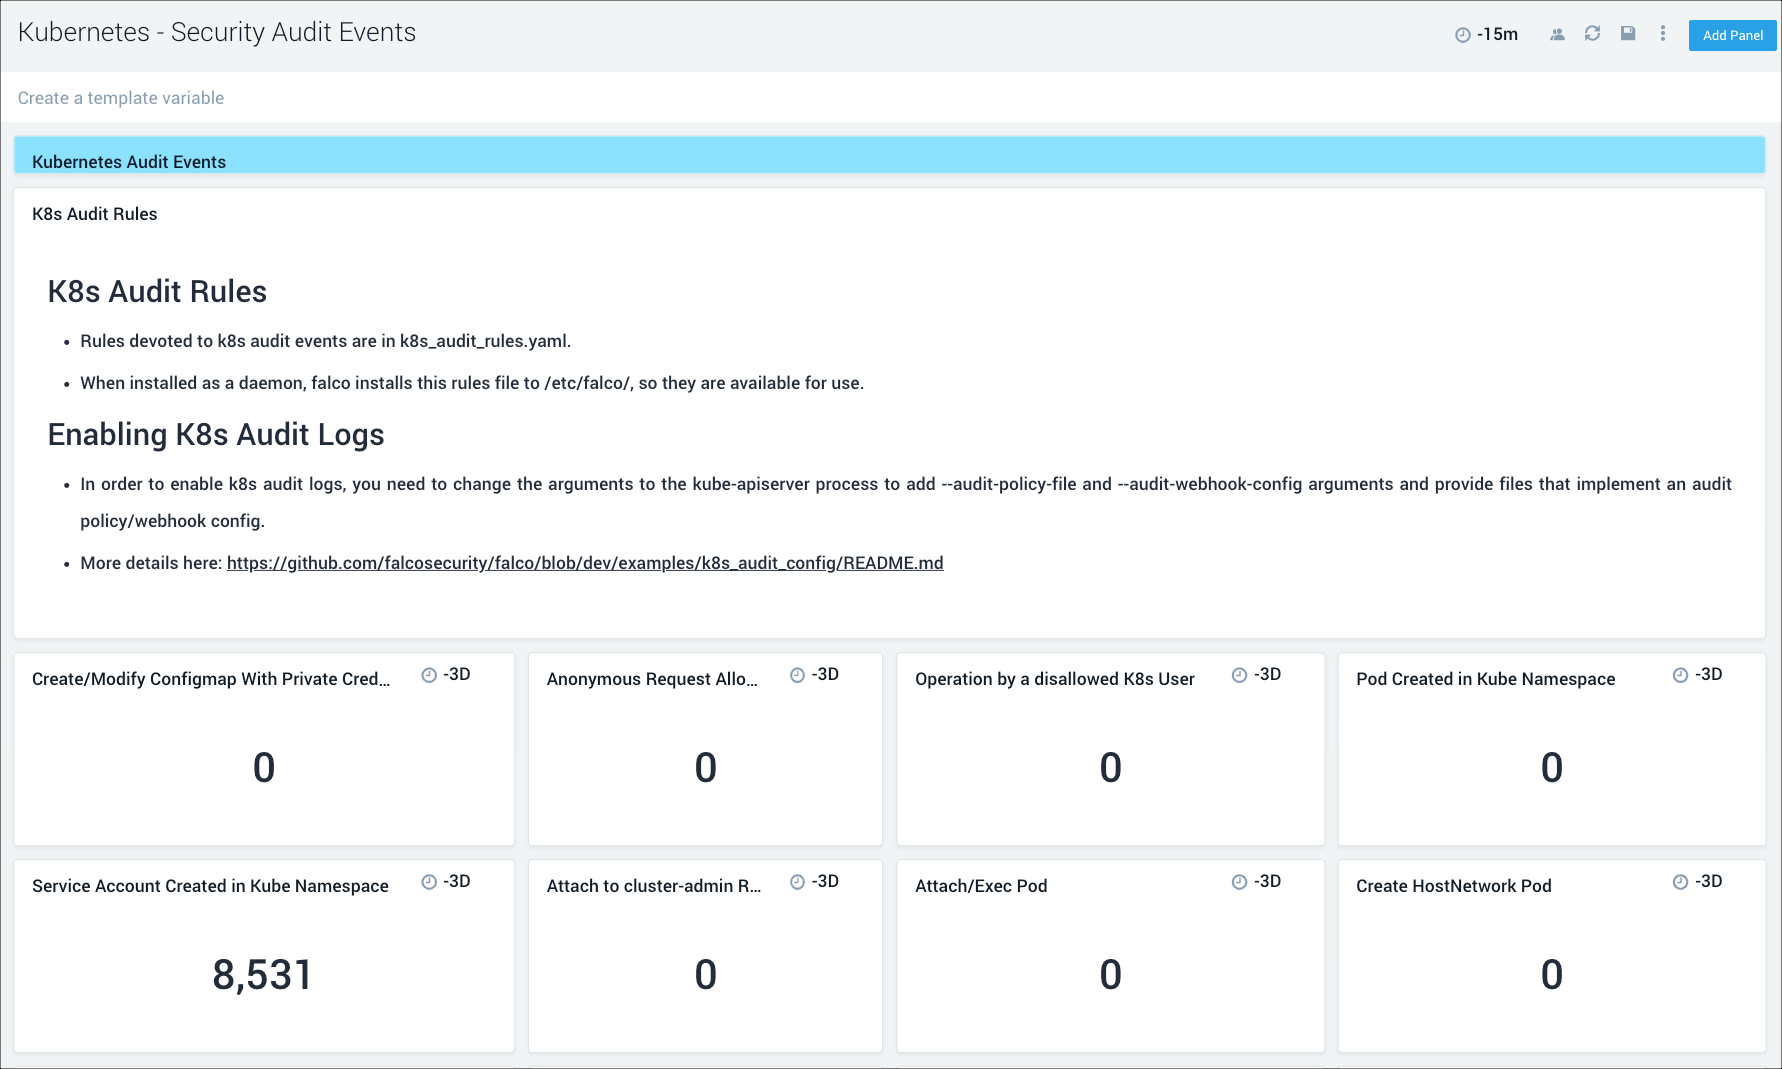Click clock icon on Pod Created in Kube Namespace

coord(1680,675)
